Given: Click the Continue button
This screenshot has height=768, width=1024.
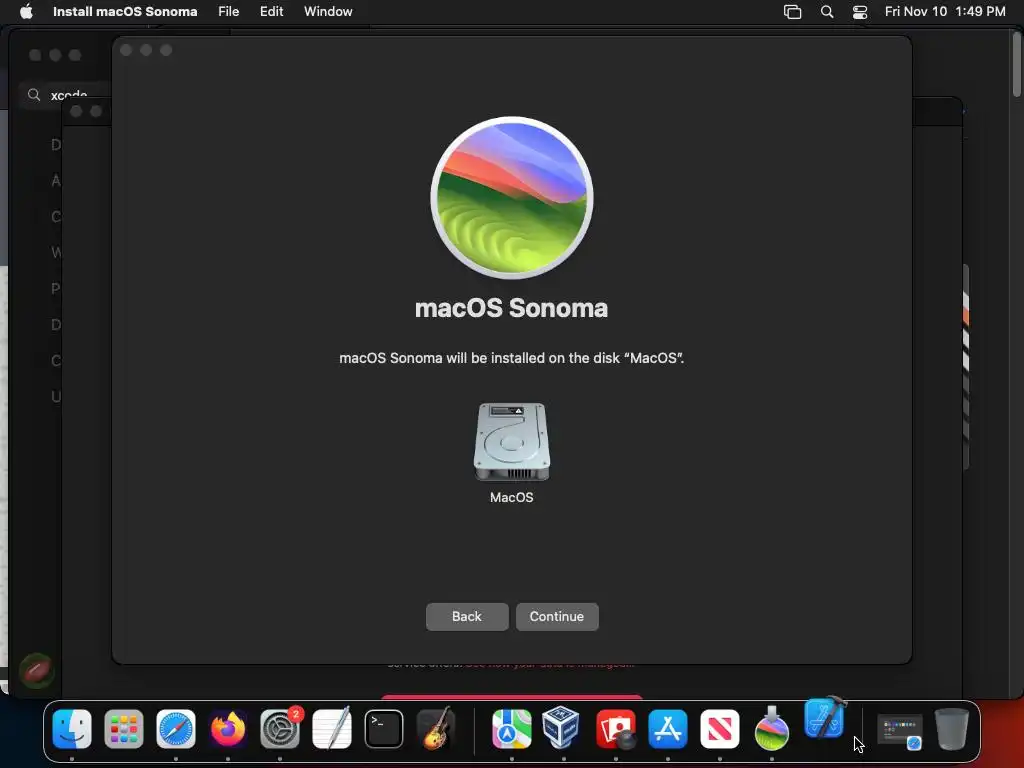Looking at the screenshot, I should pyautogui.click(x=556, y=616).
